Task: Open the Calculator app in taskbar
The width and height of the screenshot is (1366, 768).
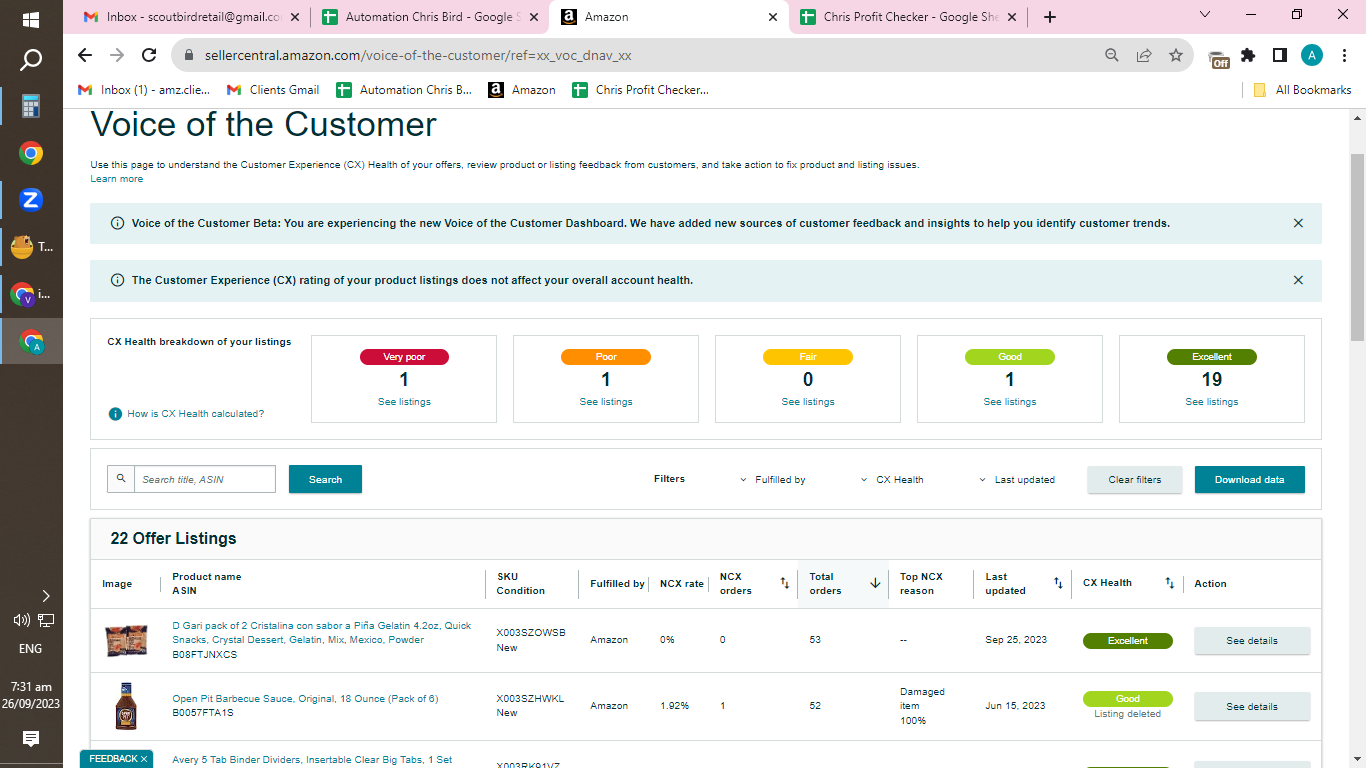Action: click(x=31, y=106)
